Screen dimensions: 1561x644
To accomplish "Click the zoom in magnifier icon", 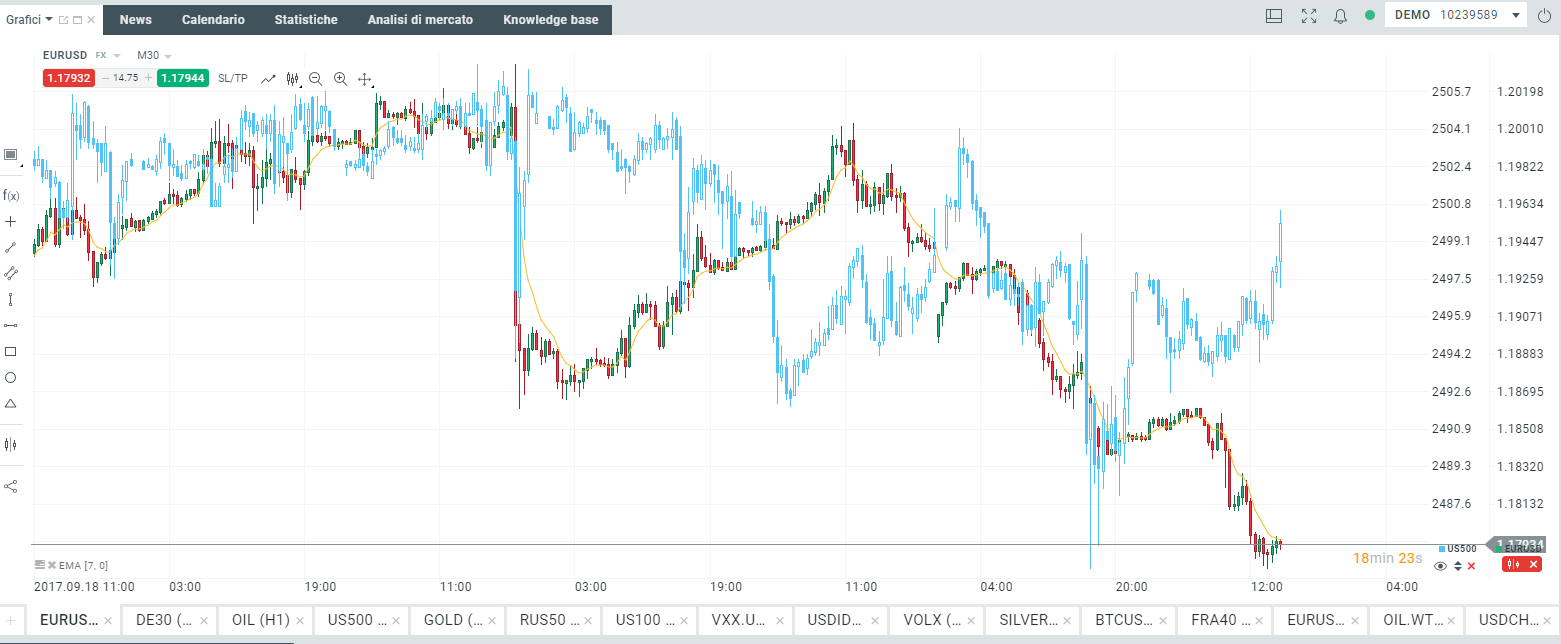I will click(x=340, y=78).
